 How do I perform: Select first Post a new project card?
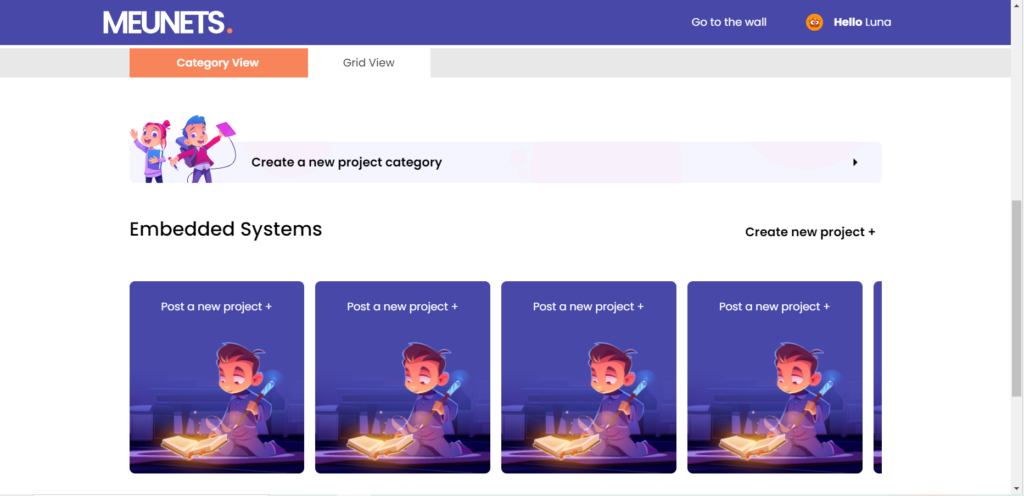(217, 377)
